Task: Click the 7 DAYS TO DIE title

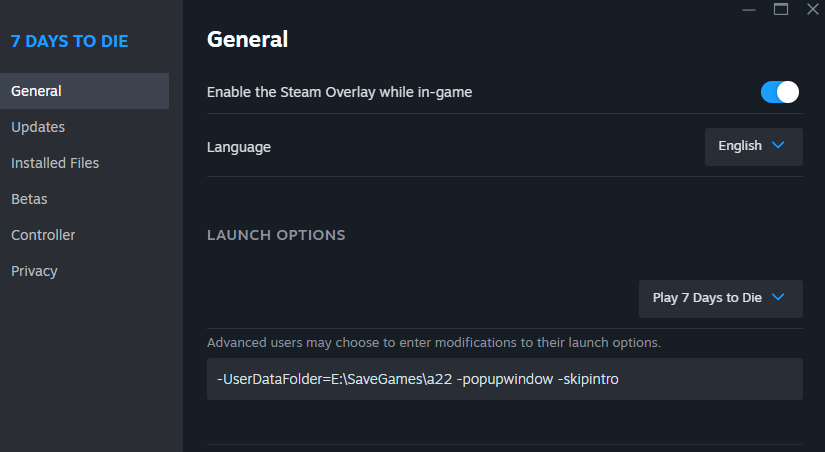Action: [69, 41]
